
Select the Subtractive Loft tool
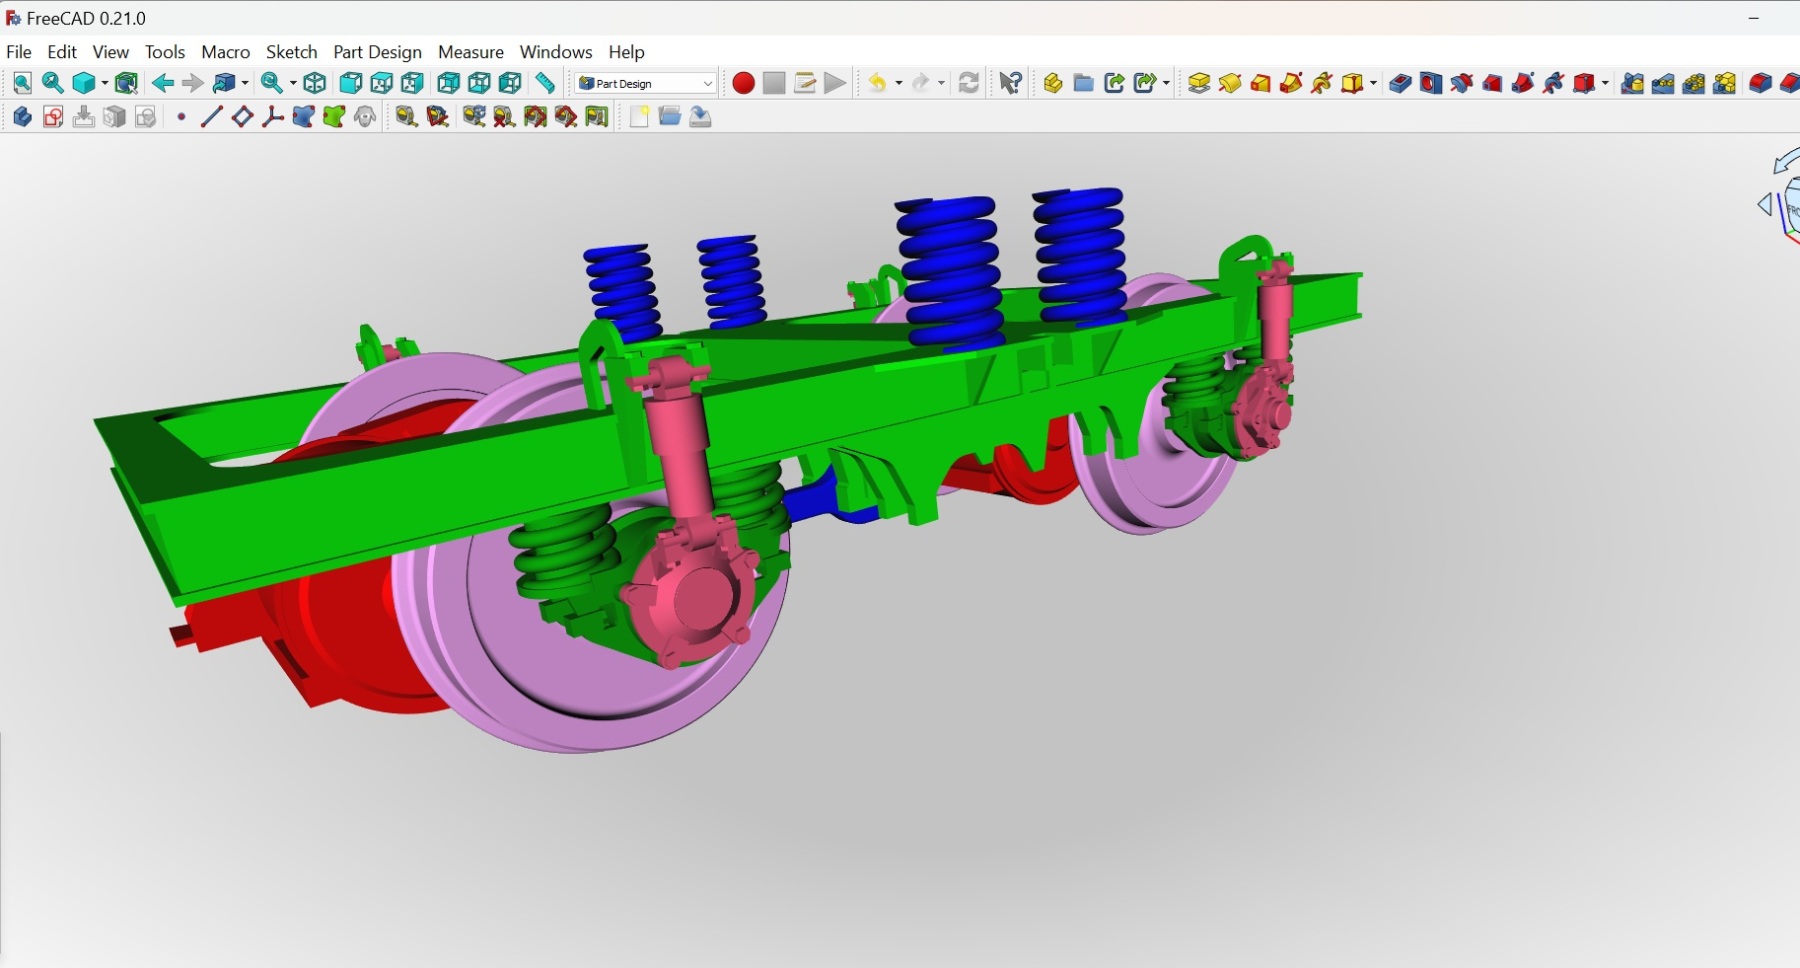click(1493, 83)
